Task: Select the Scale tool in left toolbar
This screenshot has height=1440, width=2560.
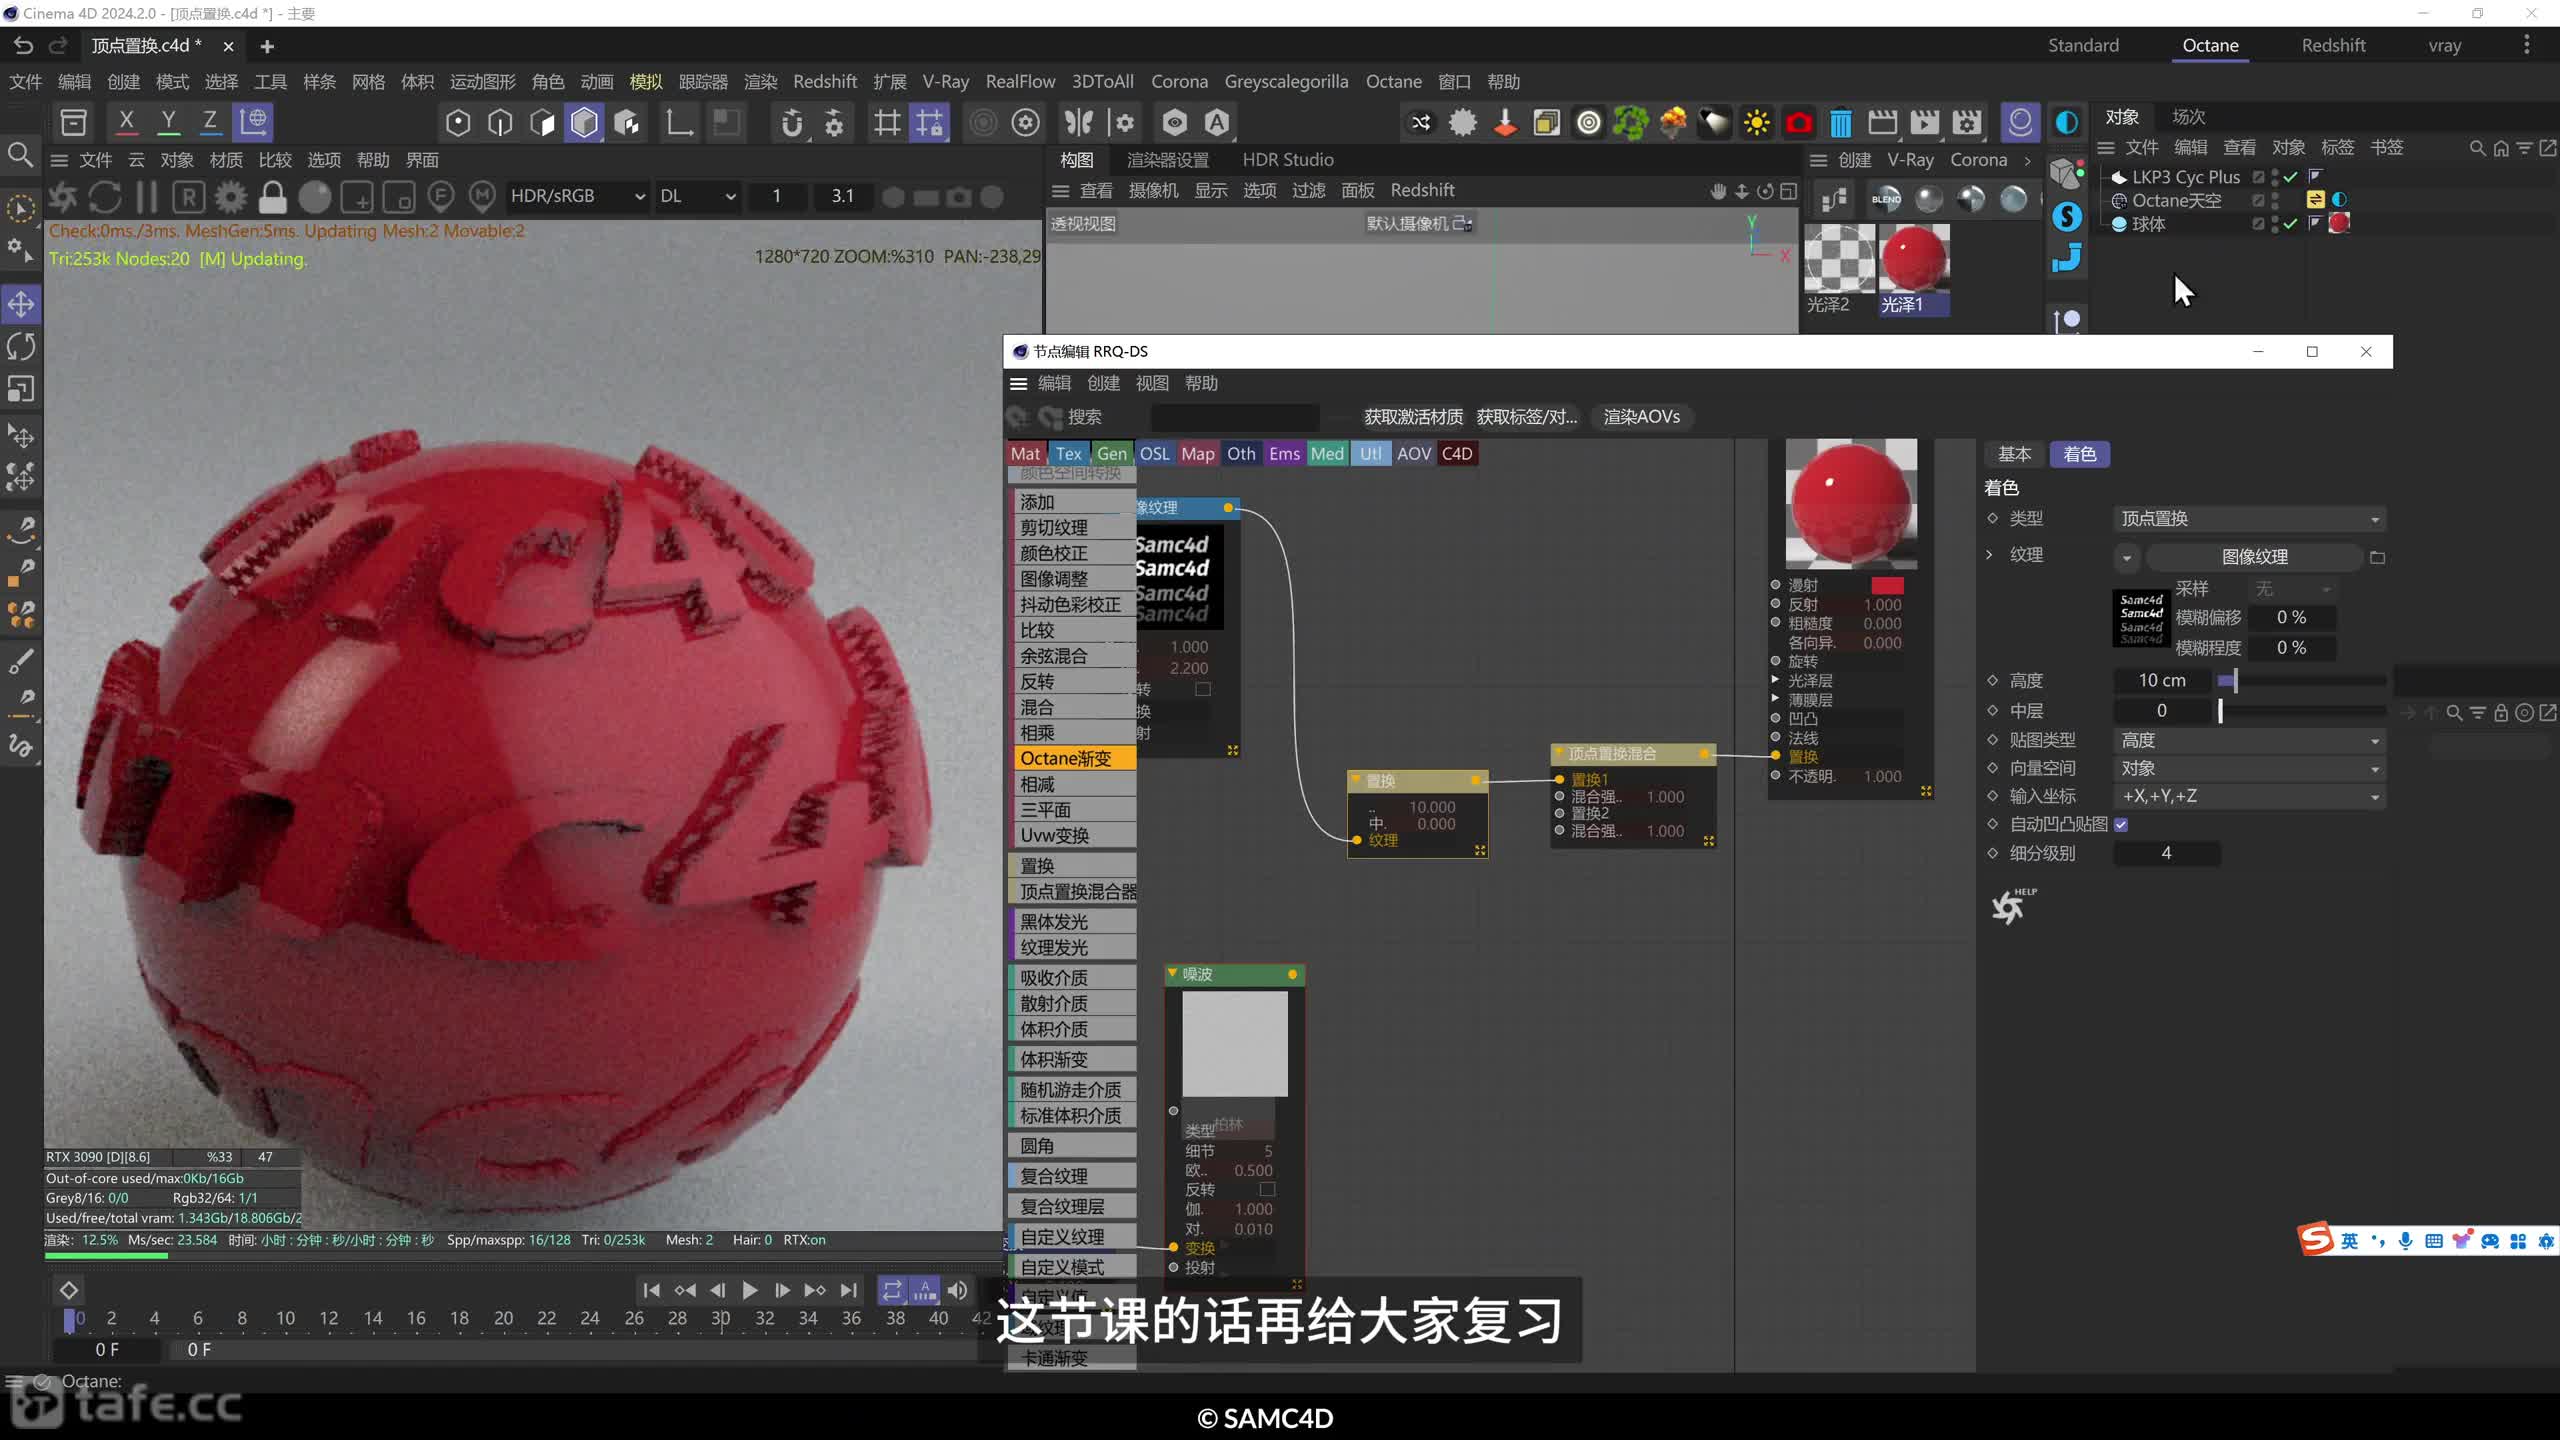Action: click(21, 389)
